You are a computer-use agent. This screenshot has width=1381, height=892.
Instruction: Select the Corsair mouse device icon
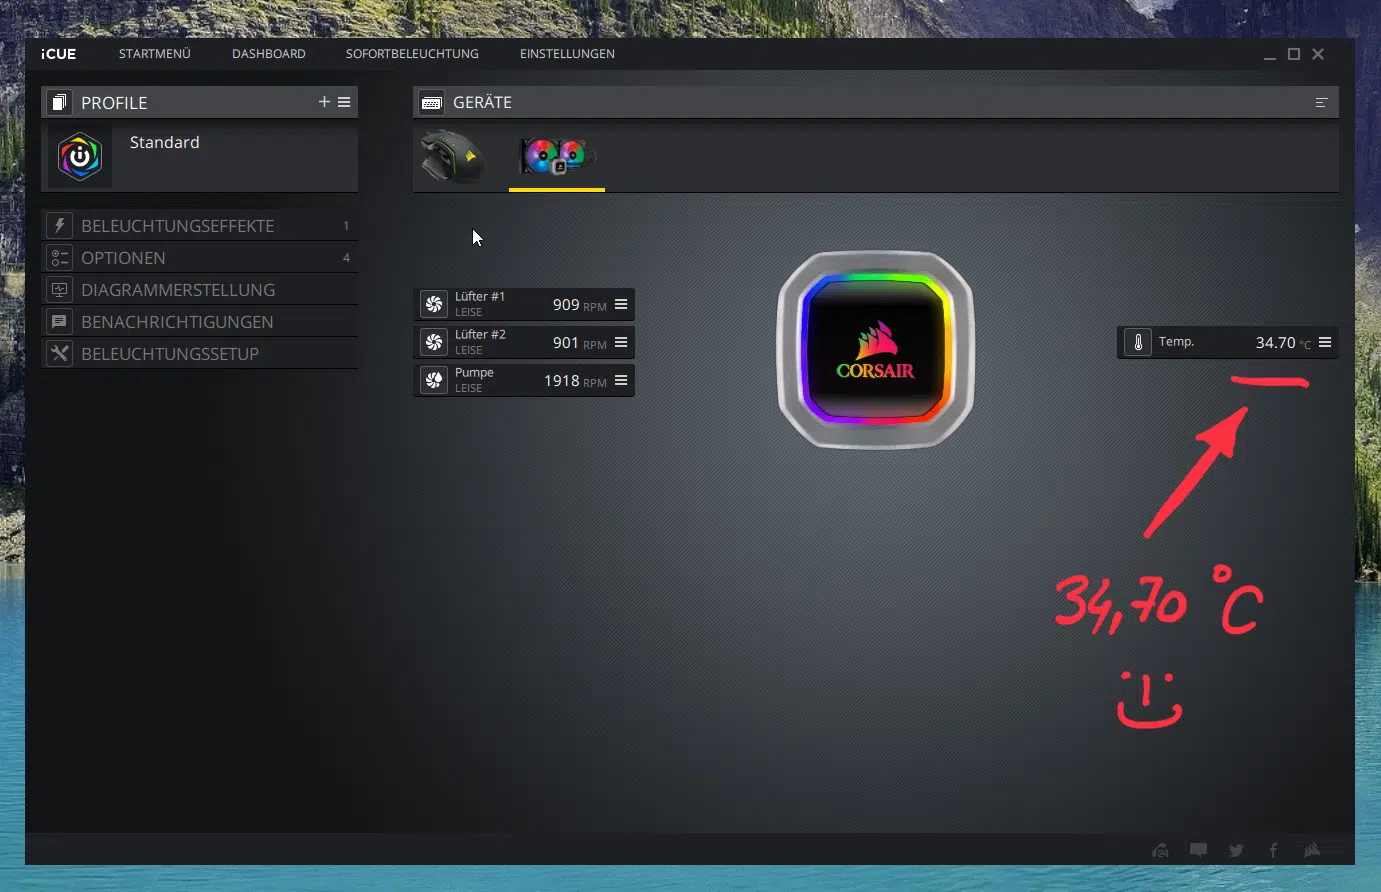[452, 157]
